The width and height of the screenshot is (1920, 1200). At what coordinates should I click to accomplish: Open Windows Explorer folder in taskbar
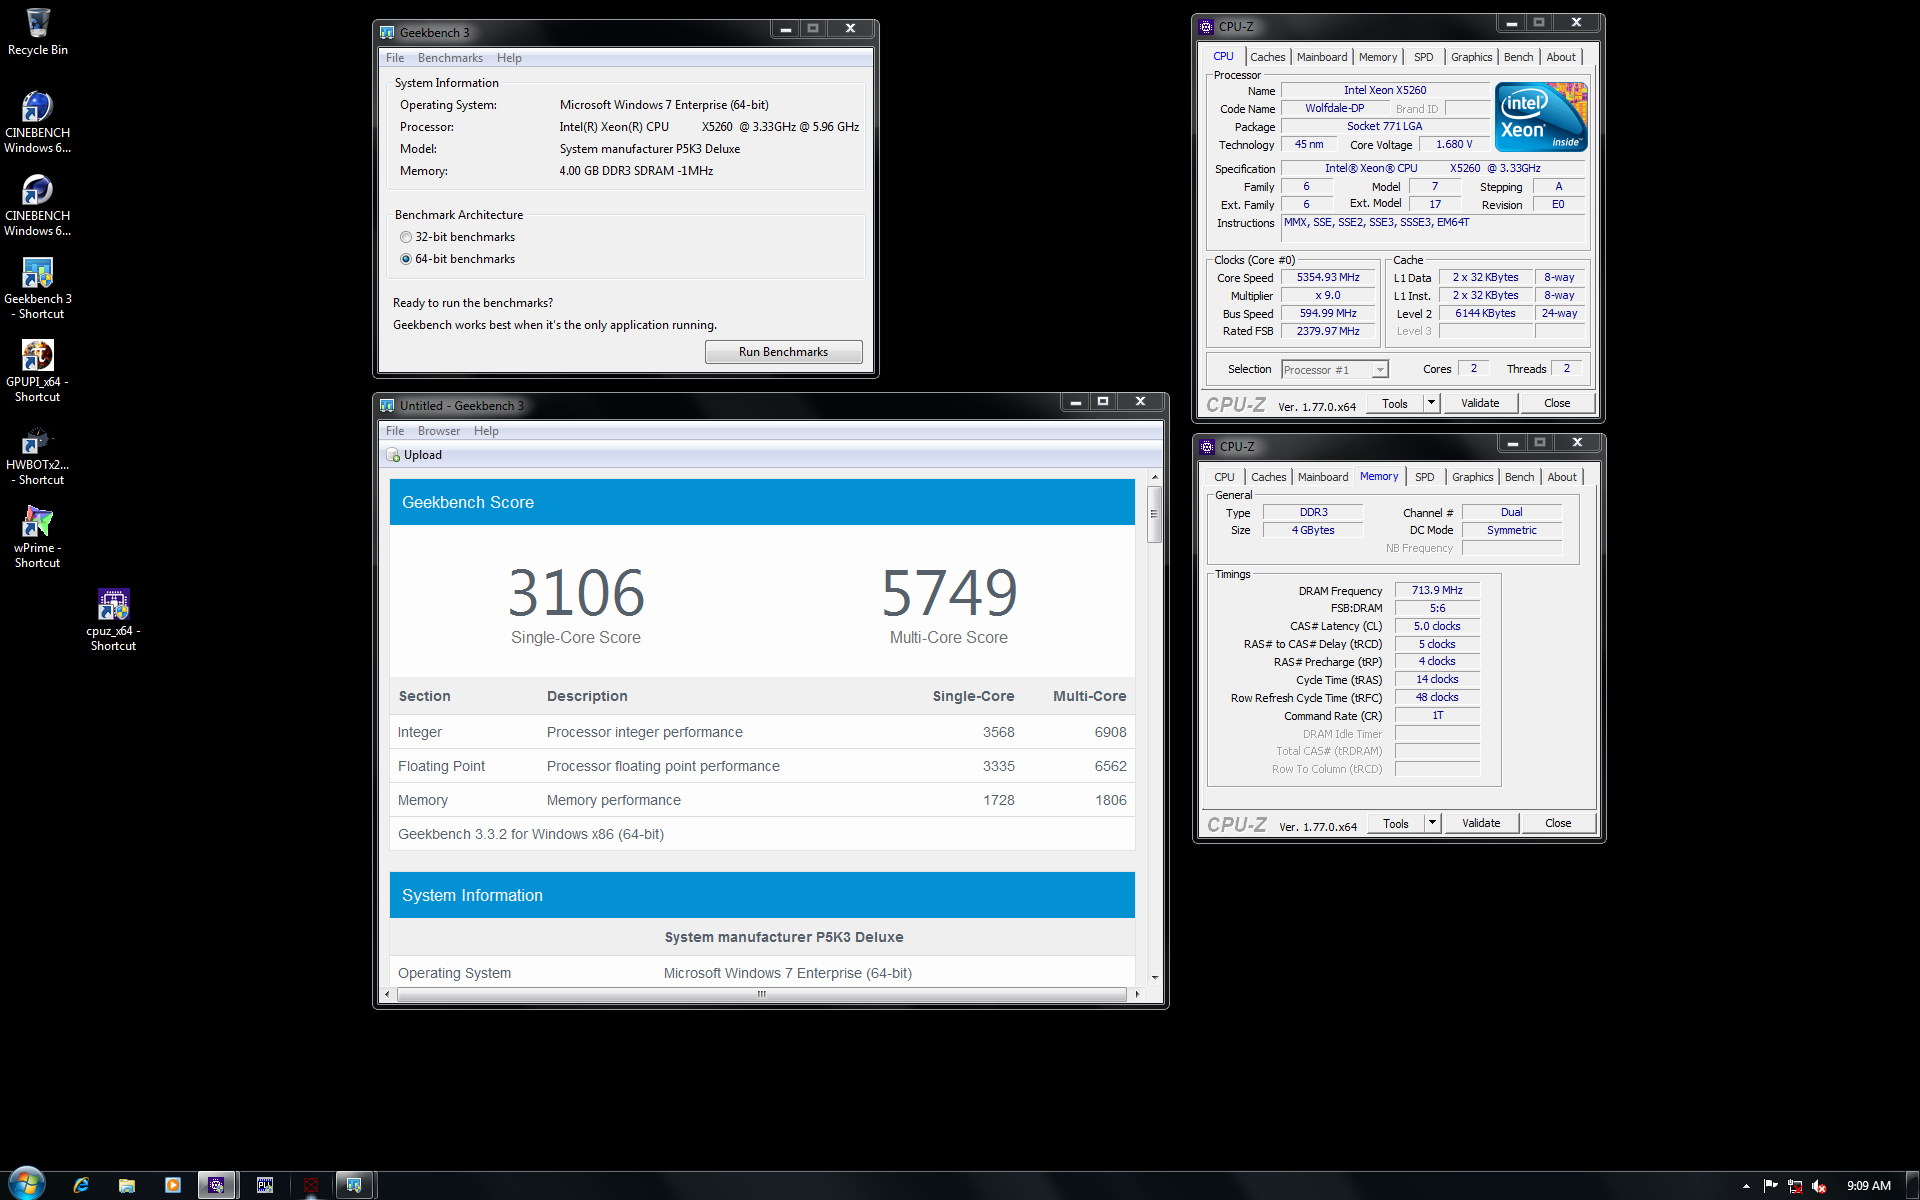[x=127, y=1185]
